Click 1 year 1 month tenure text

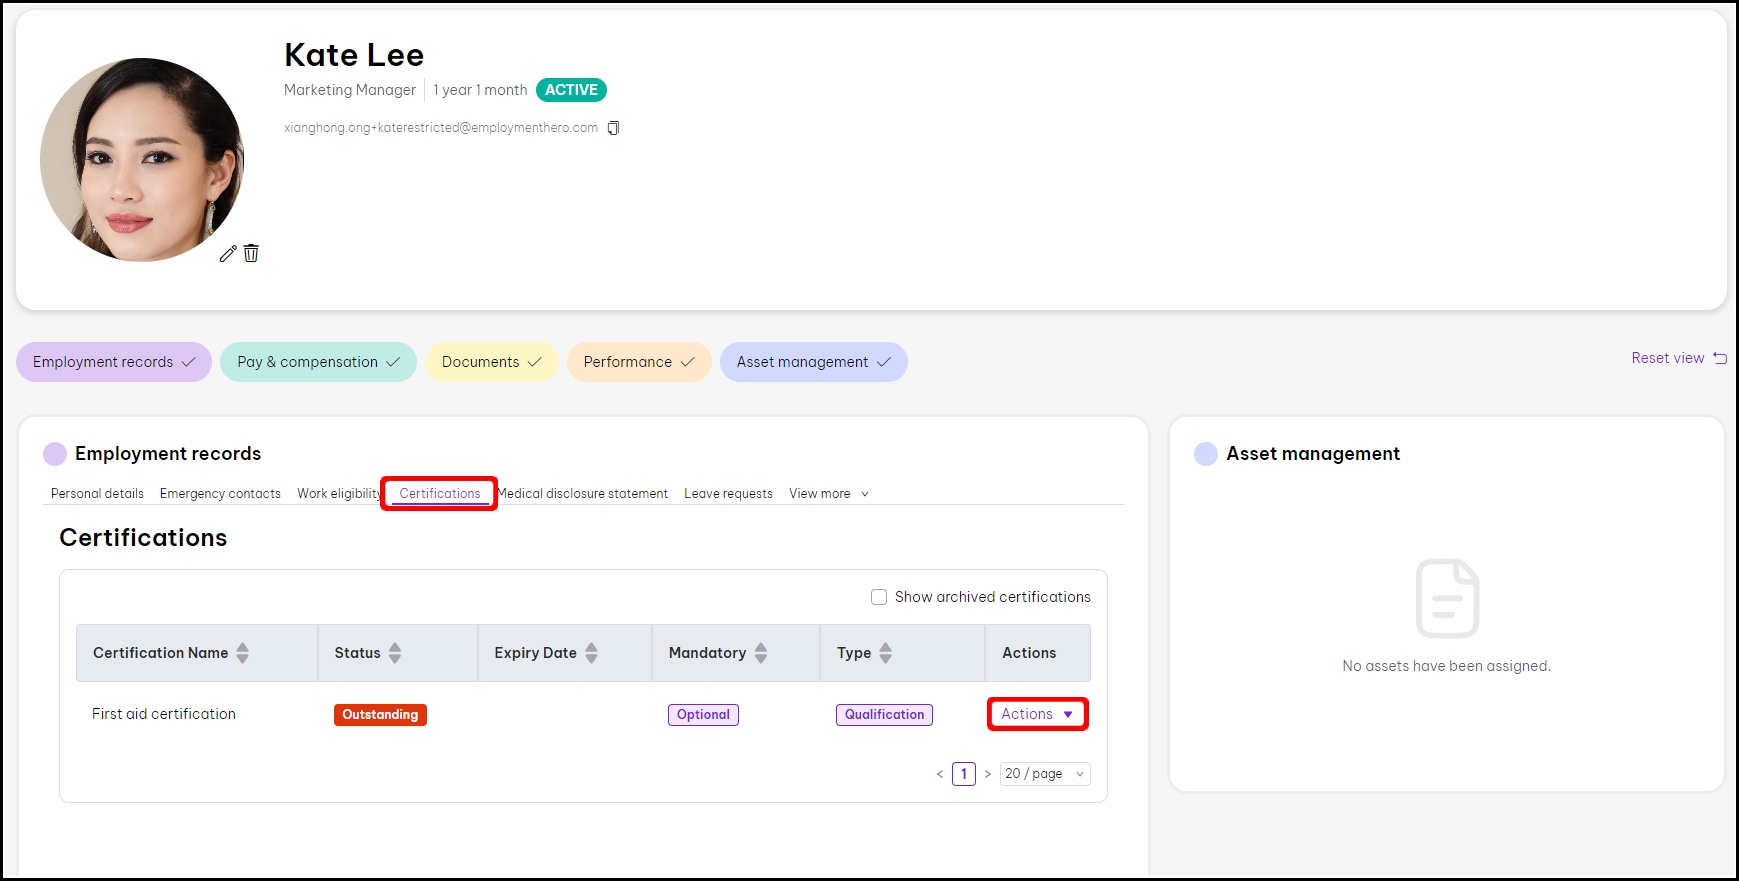click(480, 90)
